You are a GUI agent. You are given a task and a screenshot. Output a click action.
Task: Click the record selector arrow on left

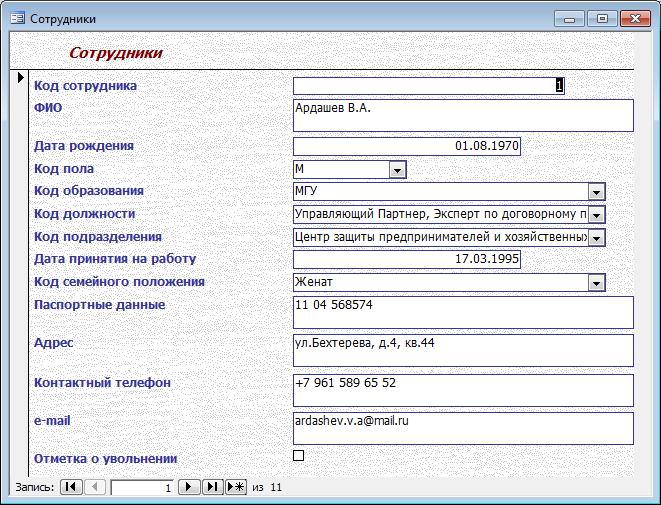click(20, 77)
